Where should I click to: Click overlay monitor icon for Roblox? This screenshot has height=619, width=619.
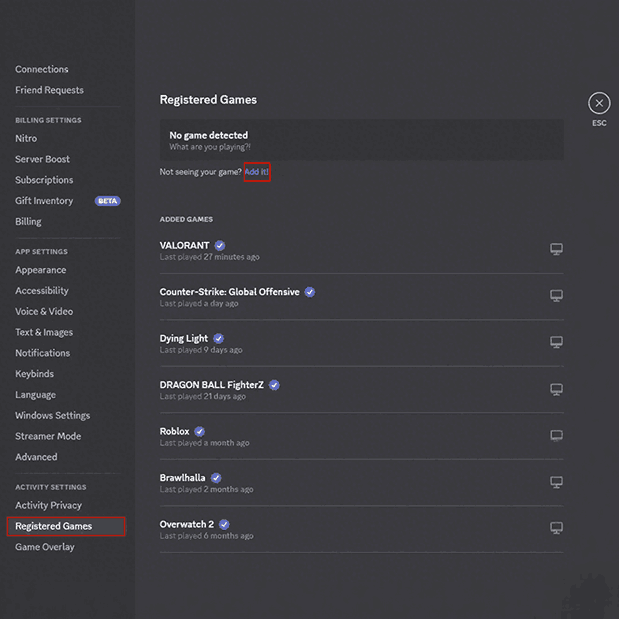click(x=556, y=435)
